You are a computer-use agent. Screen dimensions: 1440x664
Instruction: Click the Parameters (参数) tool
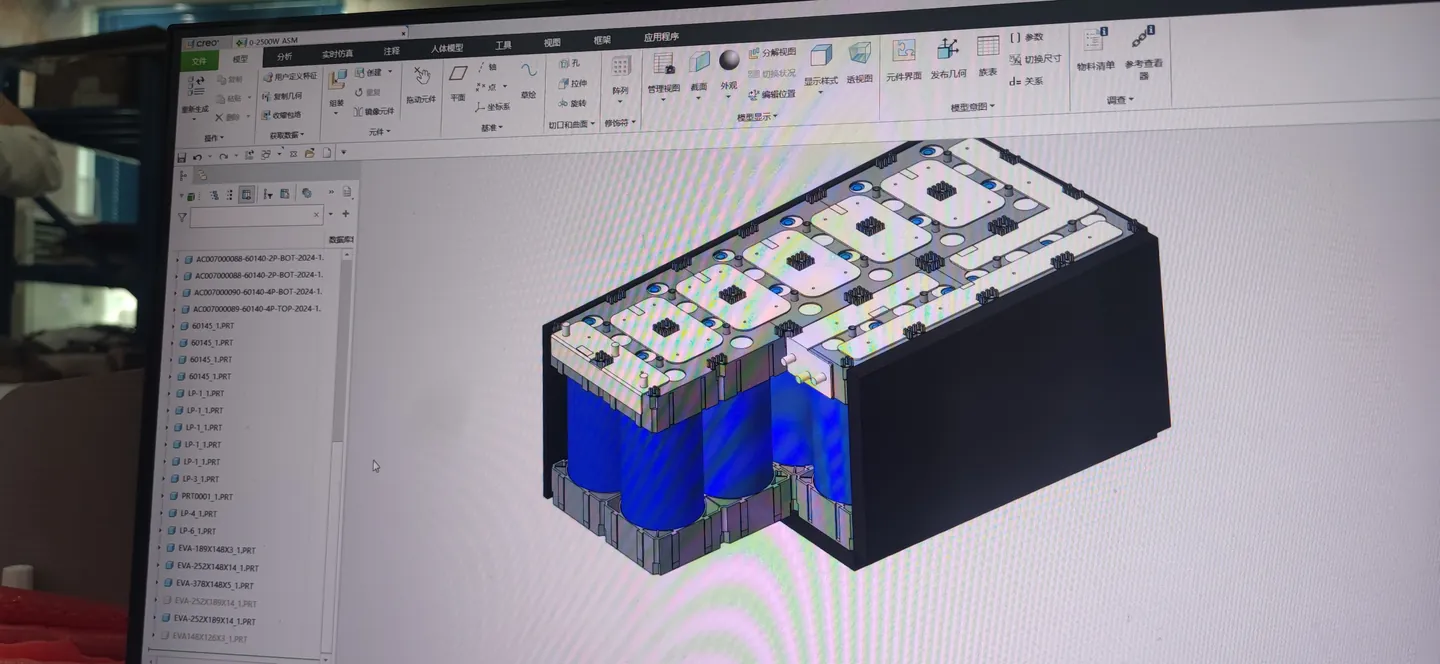pos(1026,37)
